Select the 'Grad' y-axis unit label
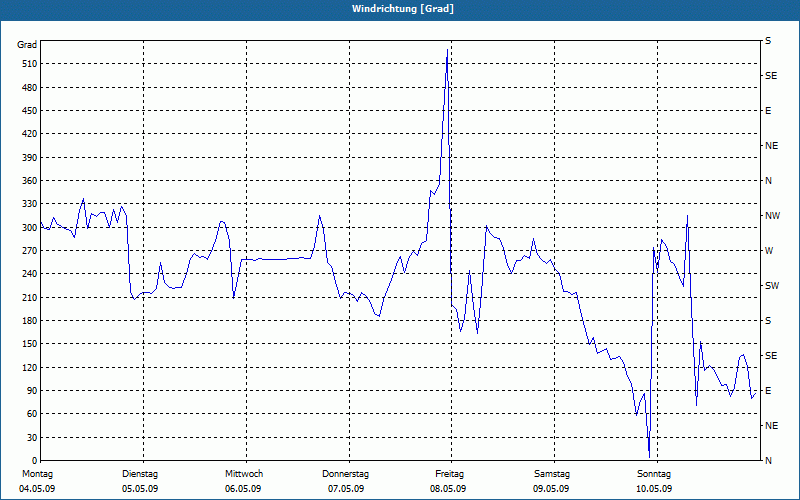The height and width of the screenshot is (500, 800). [27, 45]
